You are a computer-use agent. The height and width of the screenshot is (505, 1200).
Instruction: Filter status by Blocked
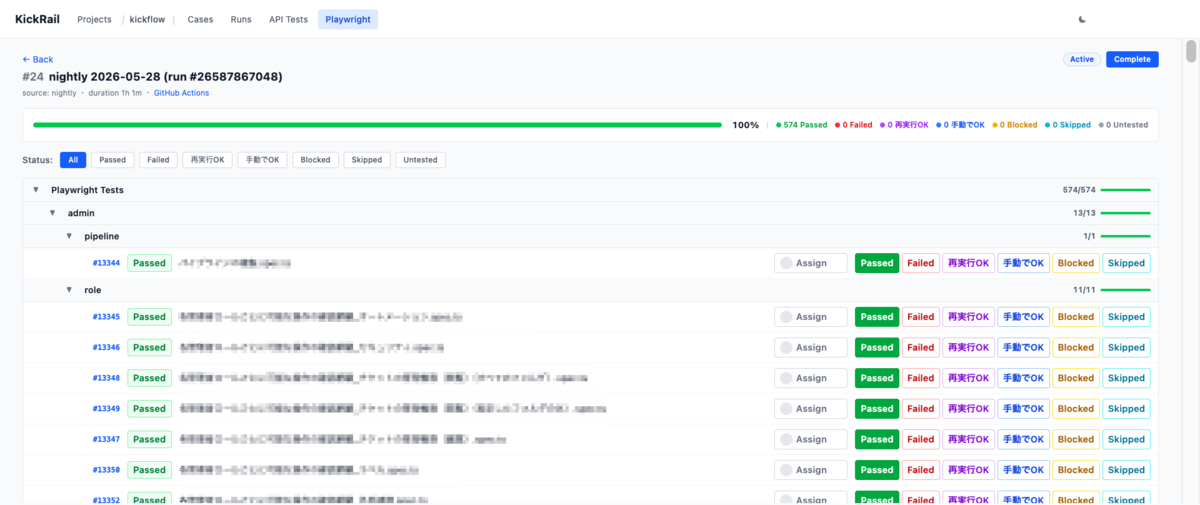pyautogui.click(x=315, y=160)
